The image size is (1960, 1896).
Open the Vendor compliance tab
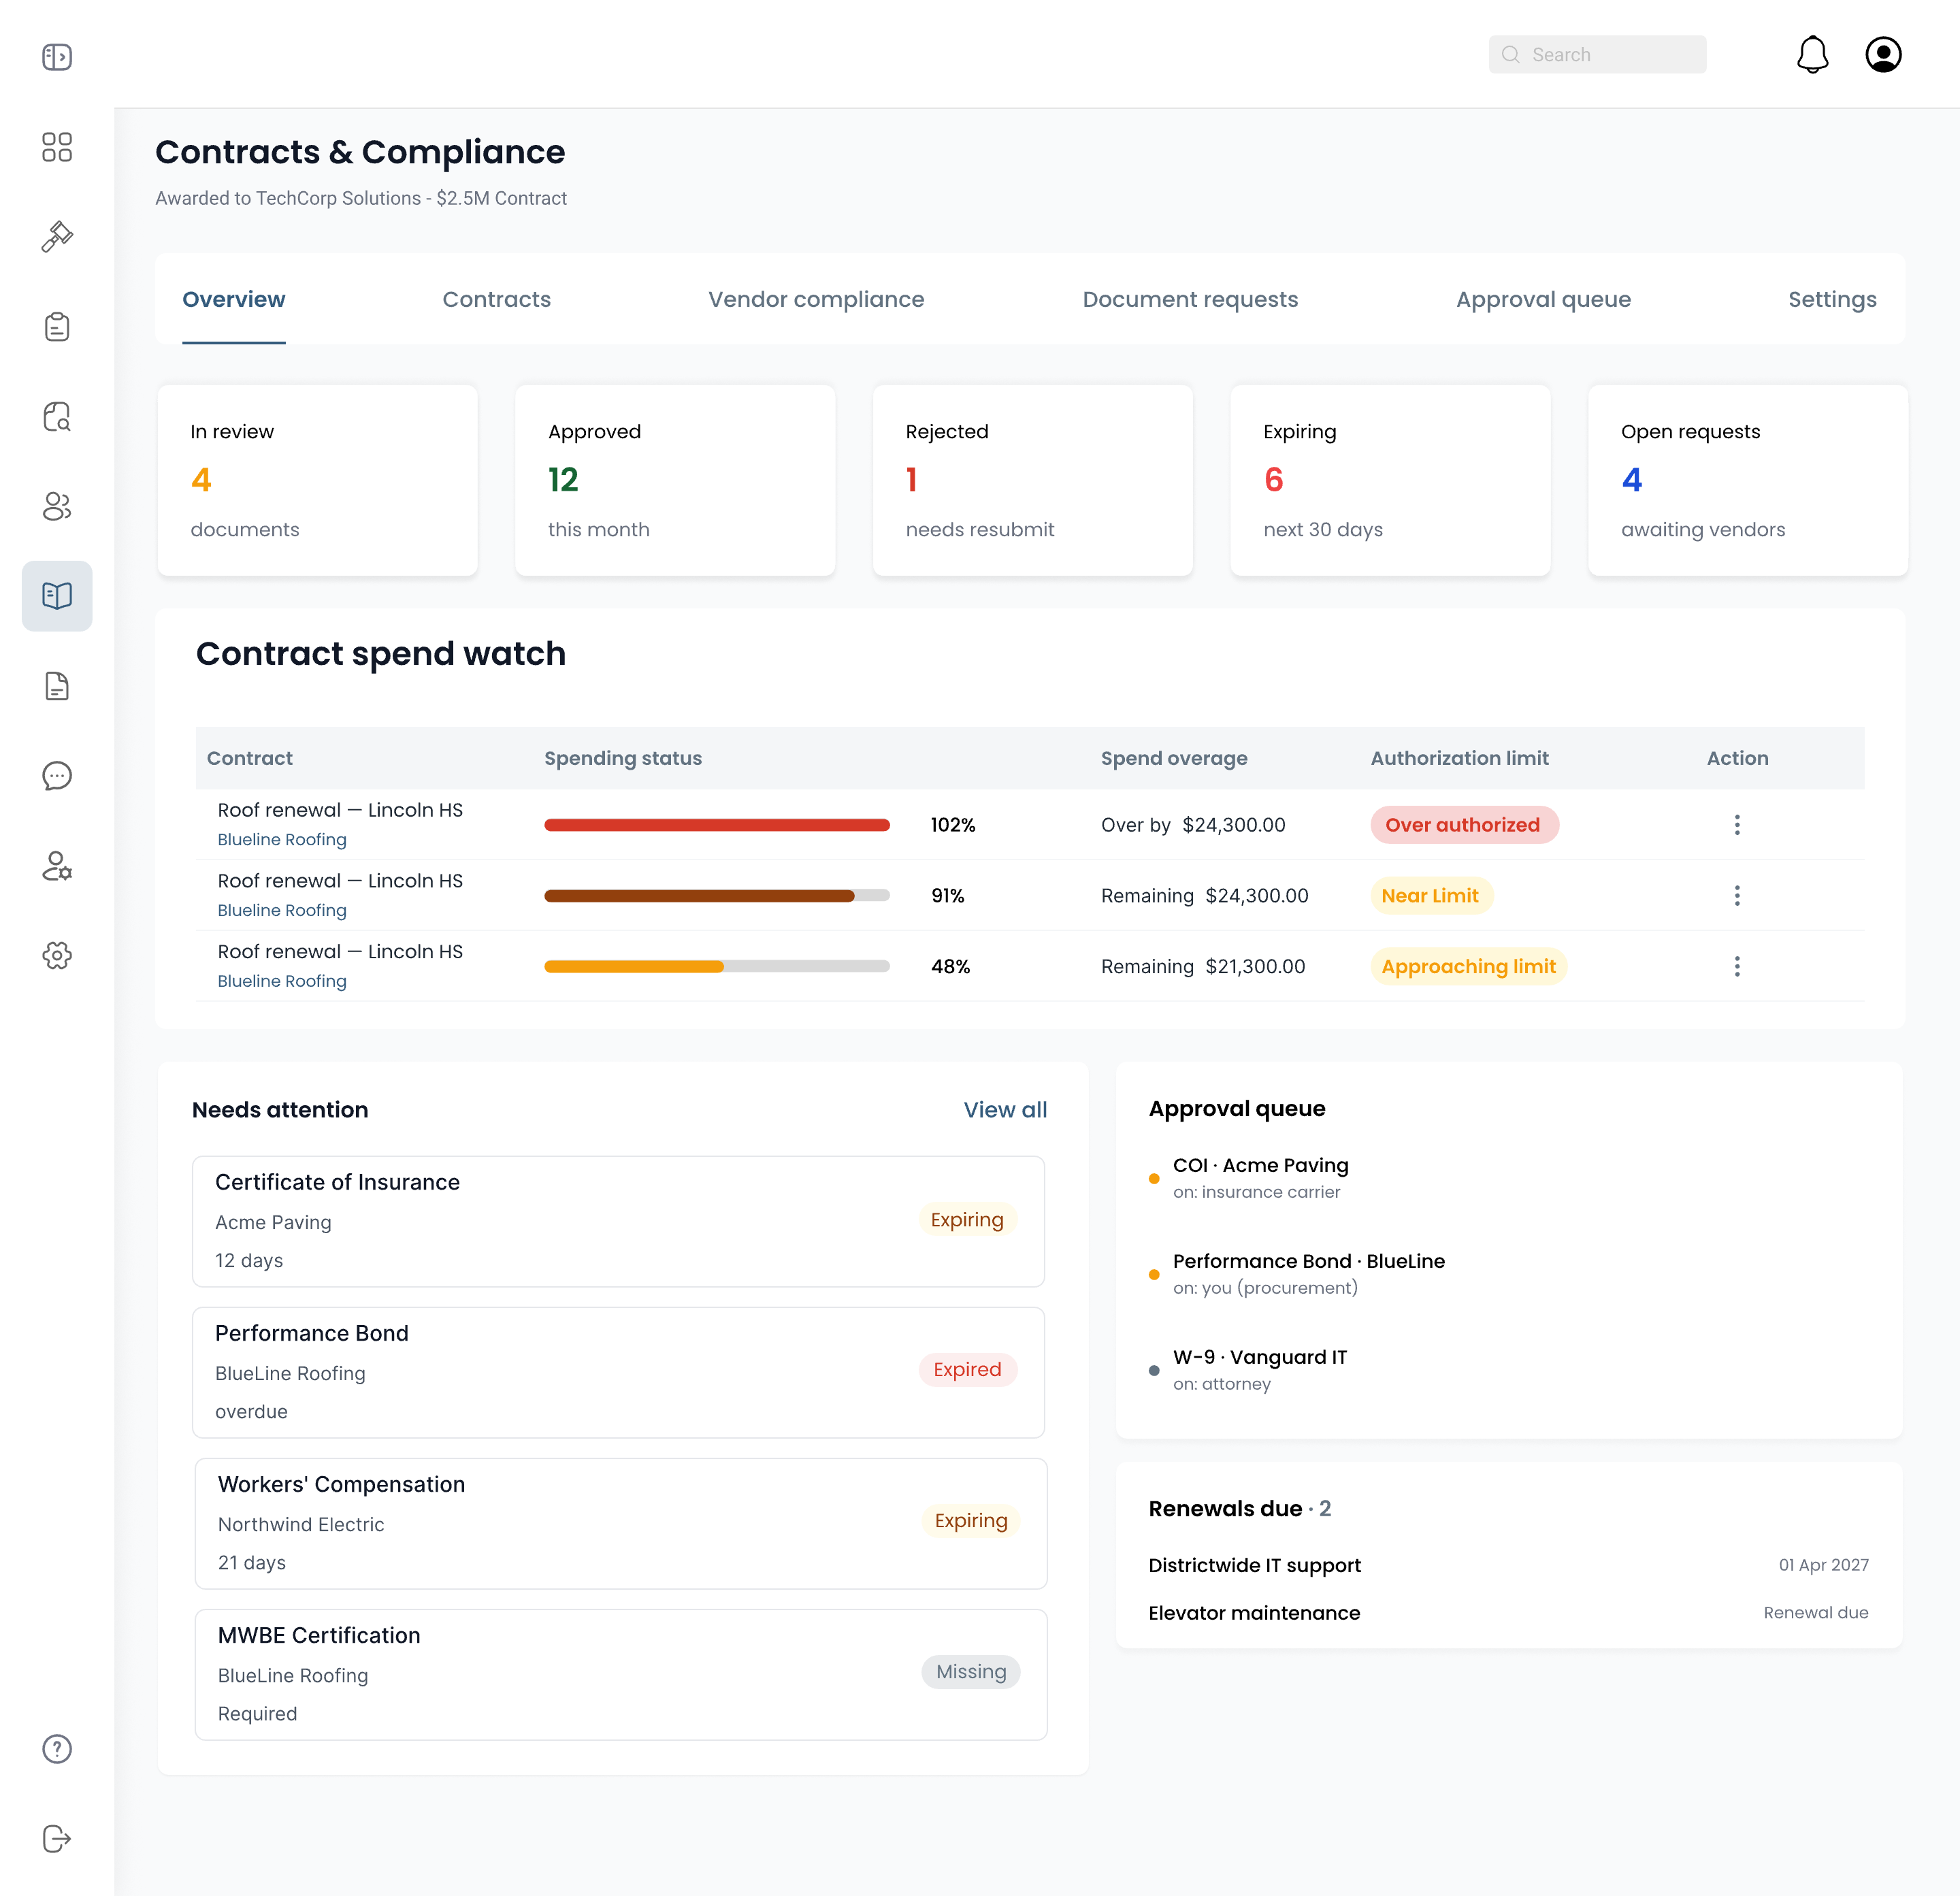coord(816,300)
